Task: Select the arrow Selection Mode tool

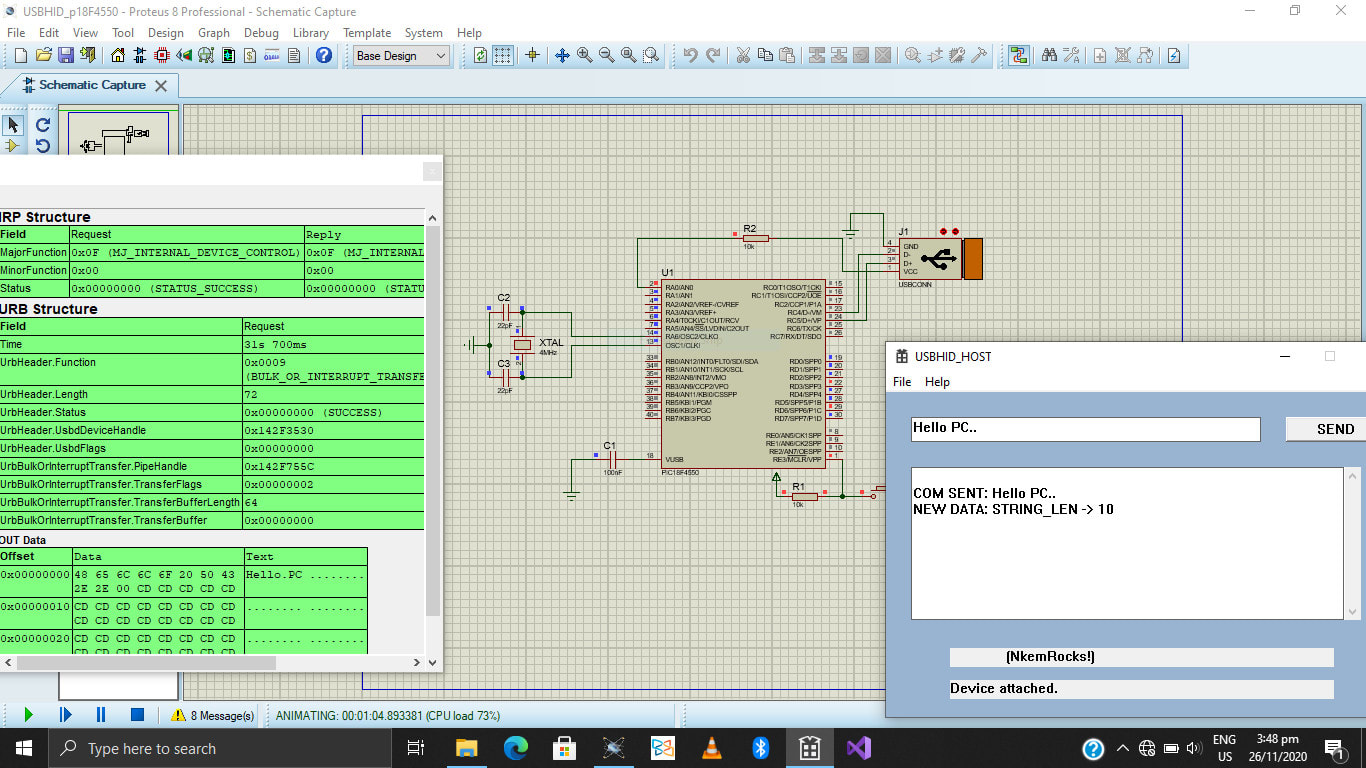Action: coord(13,125)
